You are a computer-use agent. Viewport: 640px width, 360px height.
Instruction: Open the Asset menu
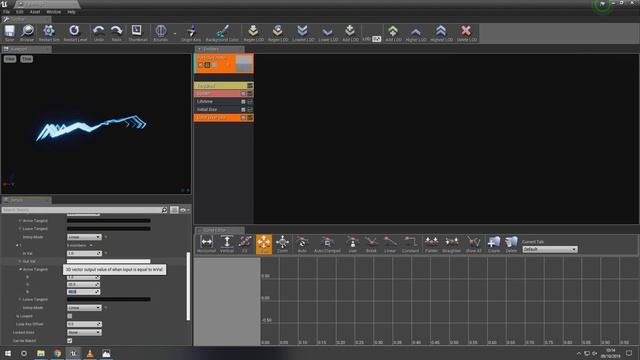click(x=35, y=12)
